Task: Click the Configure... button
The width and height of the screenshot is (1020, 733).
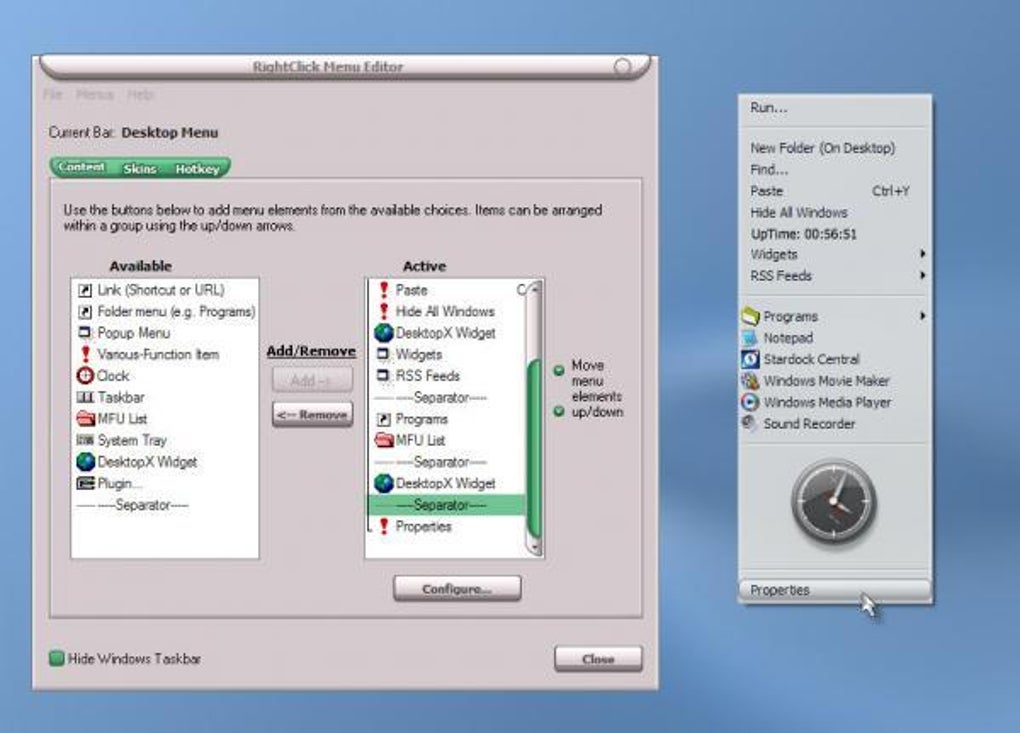Action: click(x=457, y=589)
